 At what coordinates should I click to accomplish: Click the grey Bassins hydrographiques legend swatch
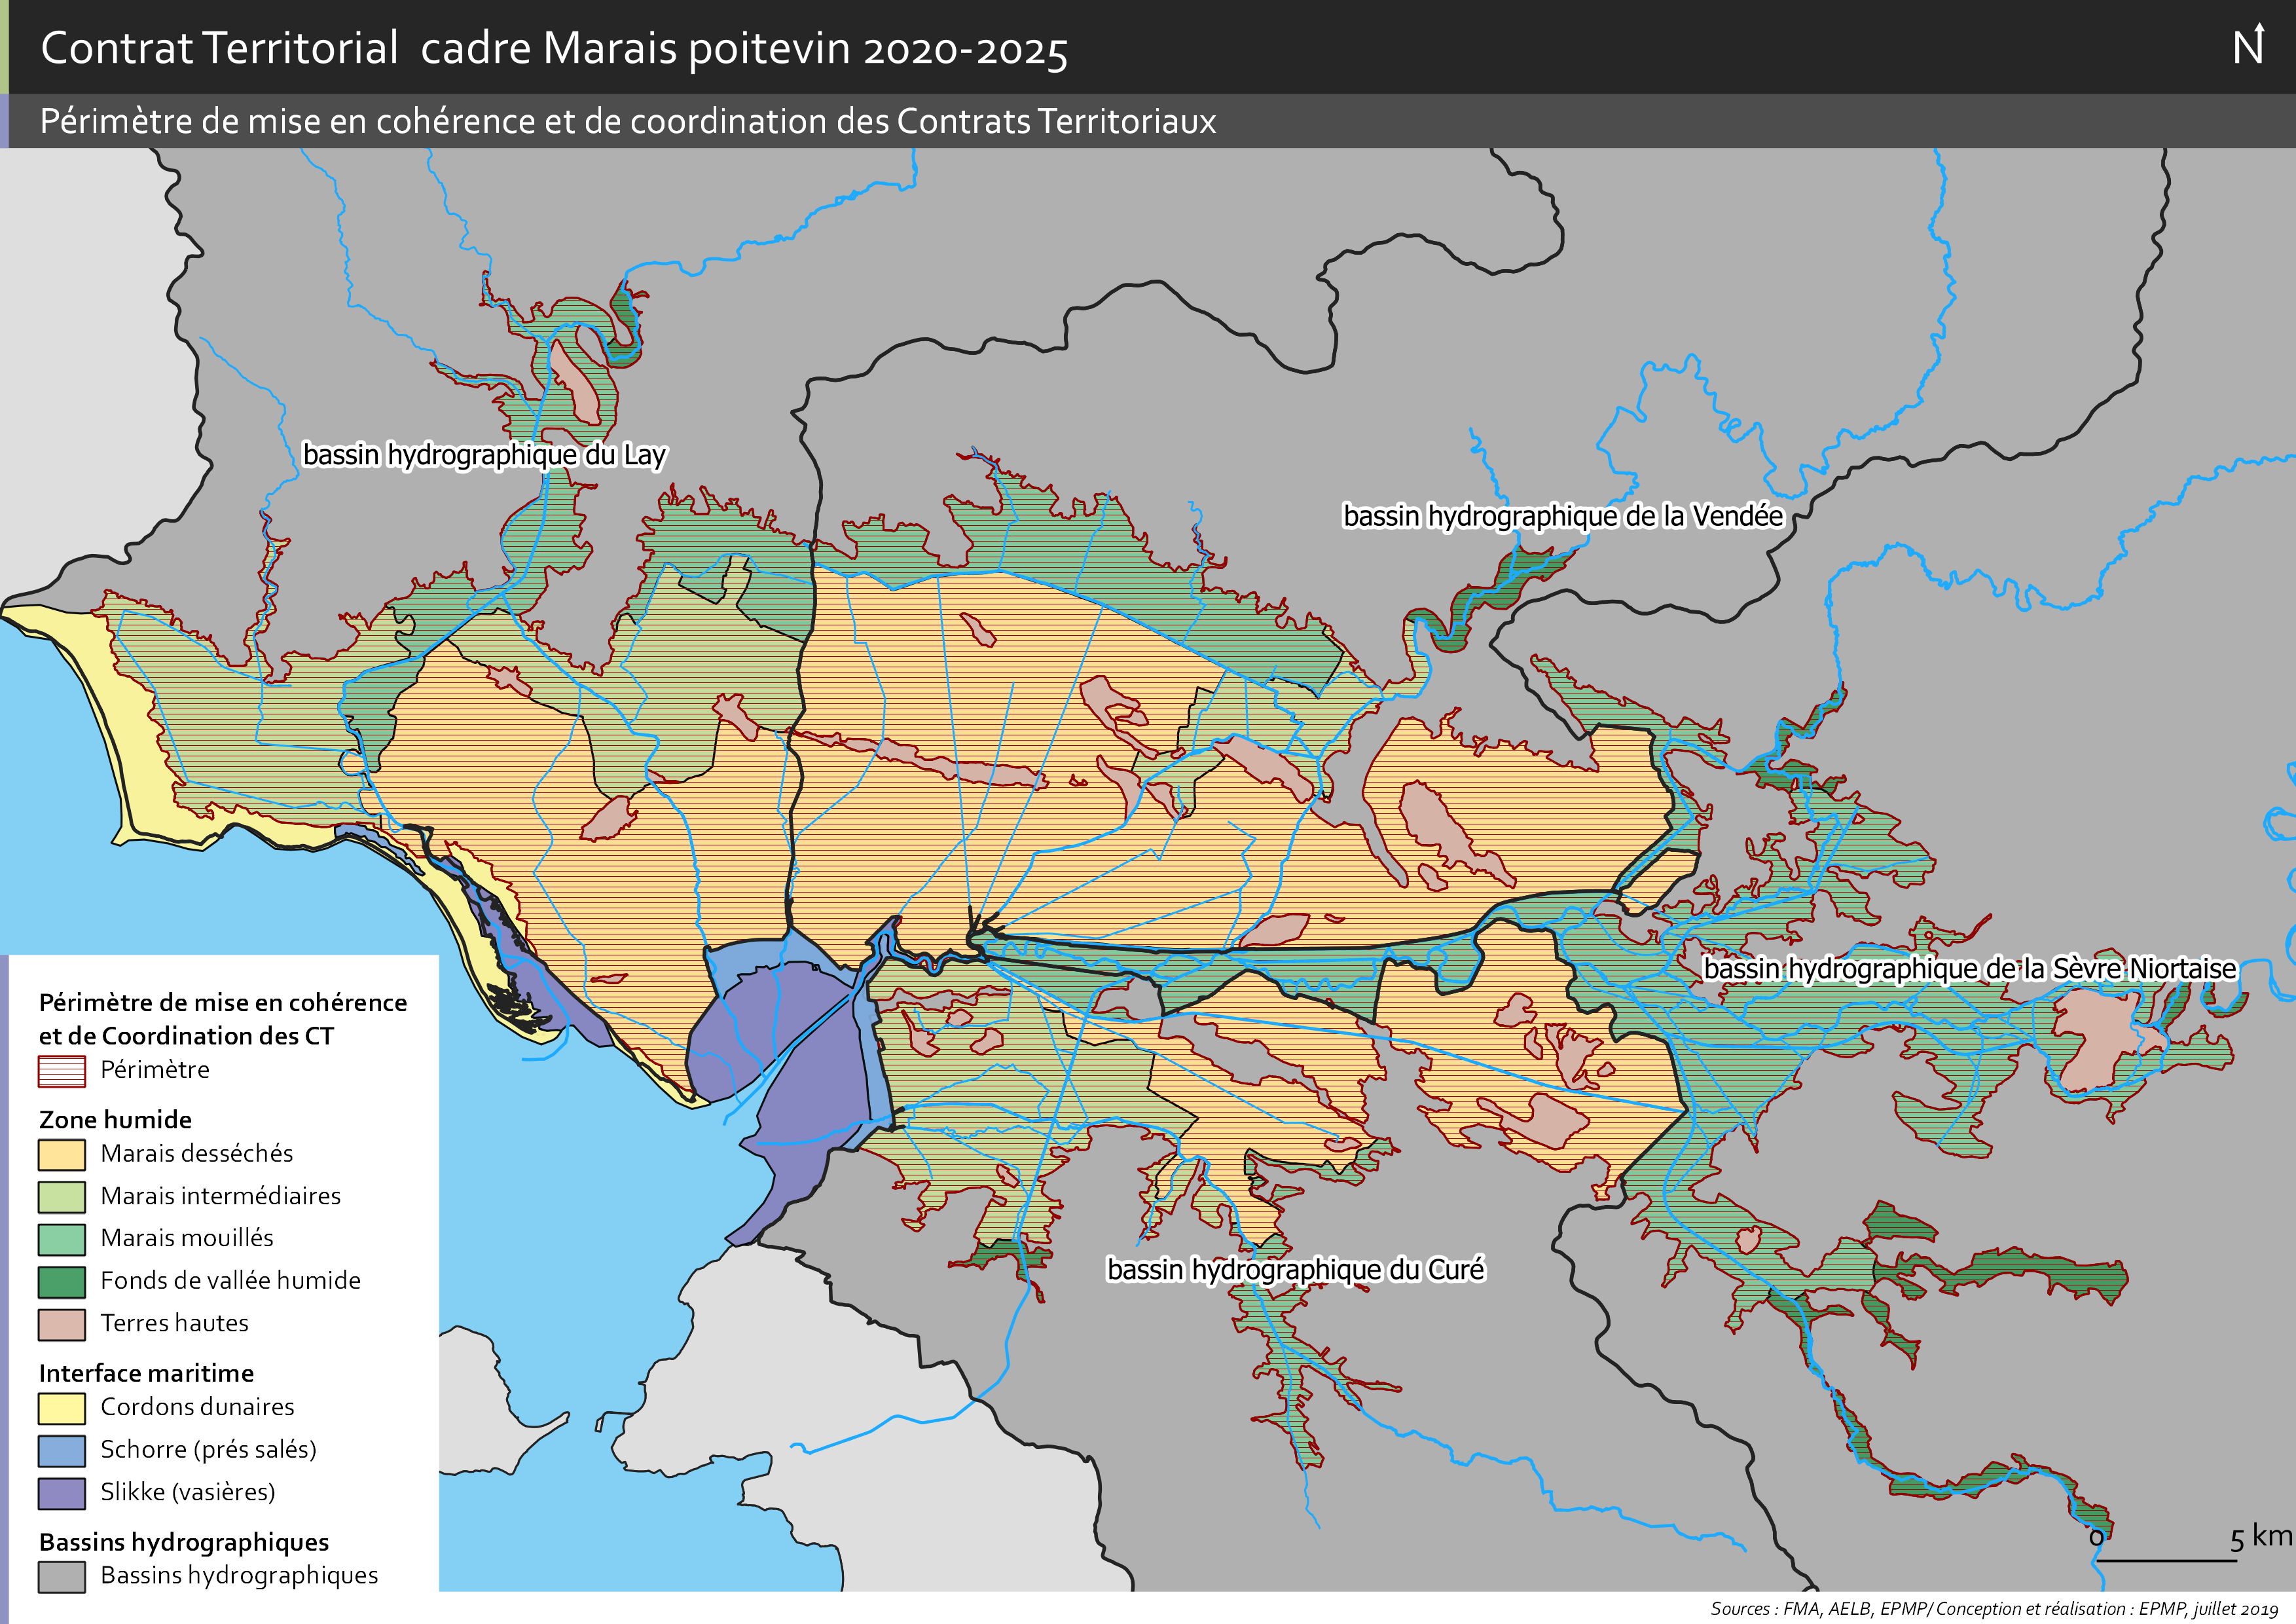tap(61, 1576)
